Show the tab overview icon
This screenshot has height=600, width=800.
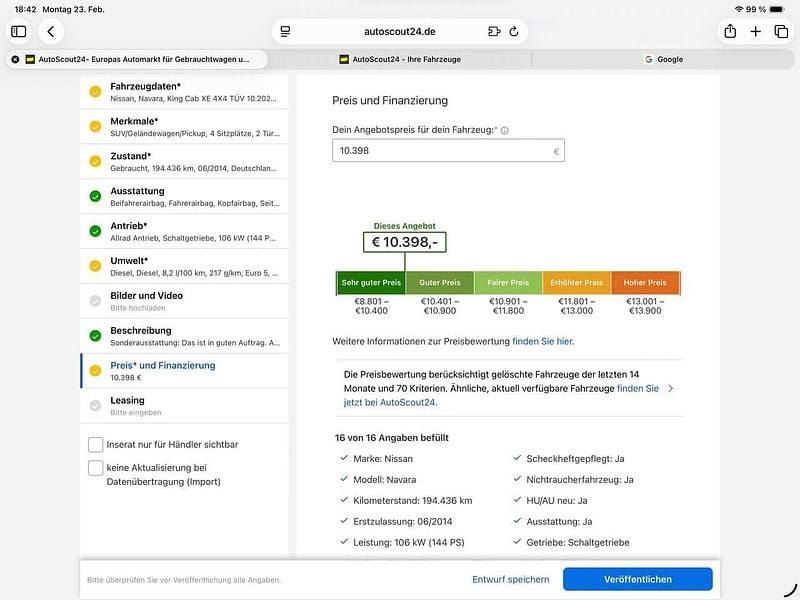pyautogui.click(x=781, y=32)
